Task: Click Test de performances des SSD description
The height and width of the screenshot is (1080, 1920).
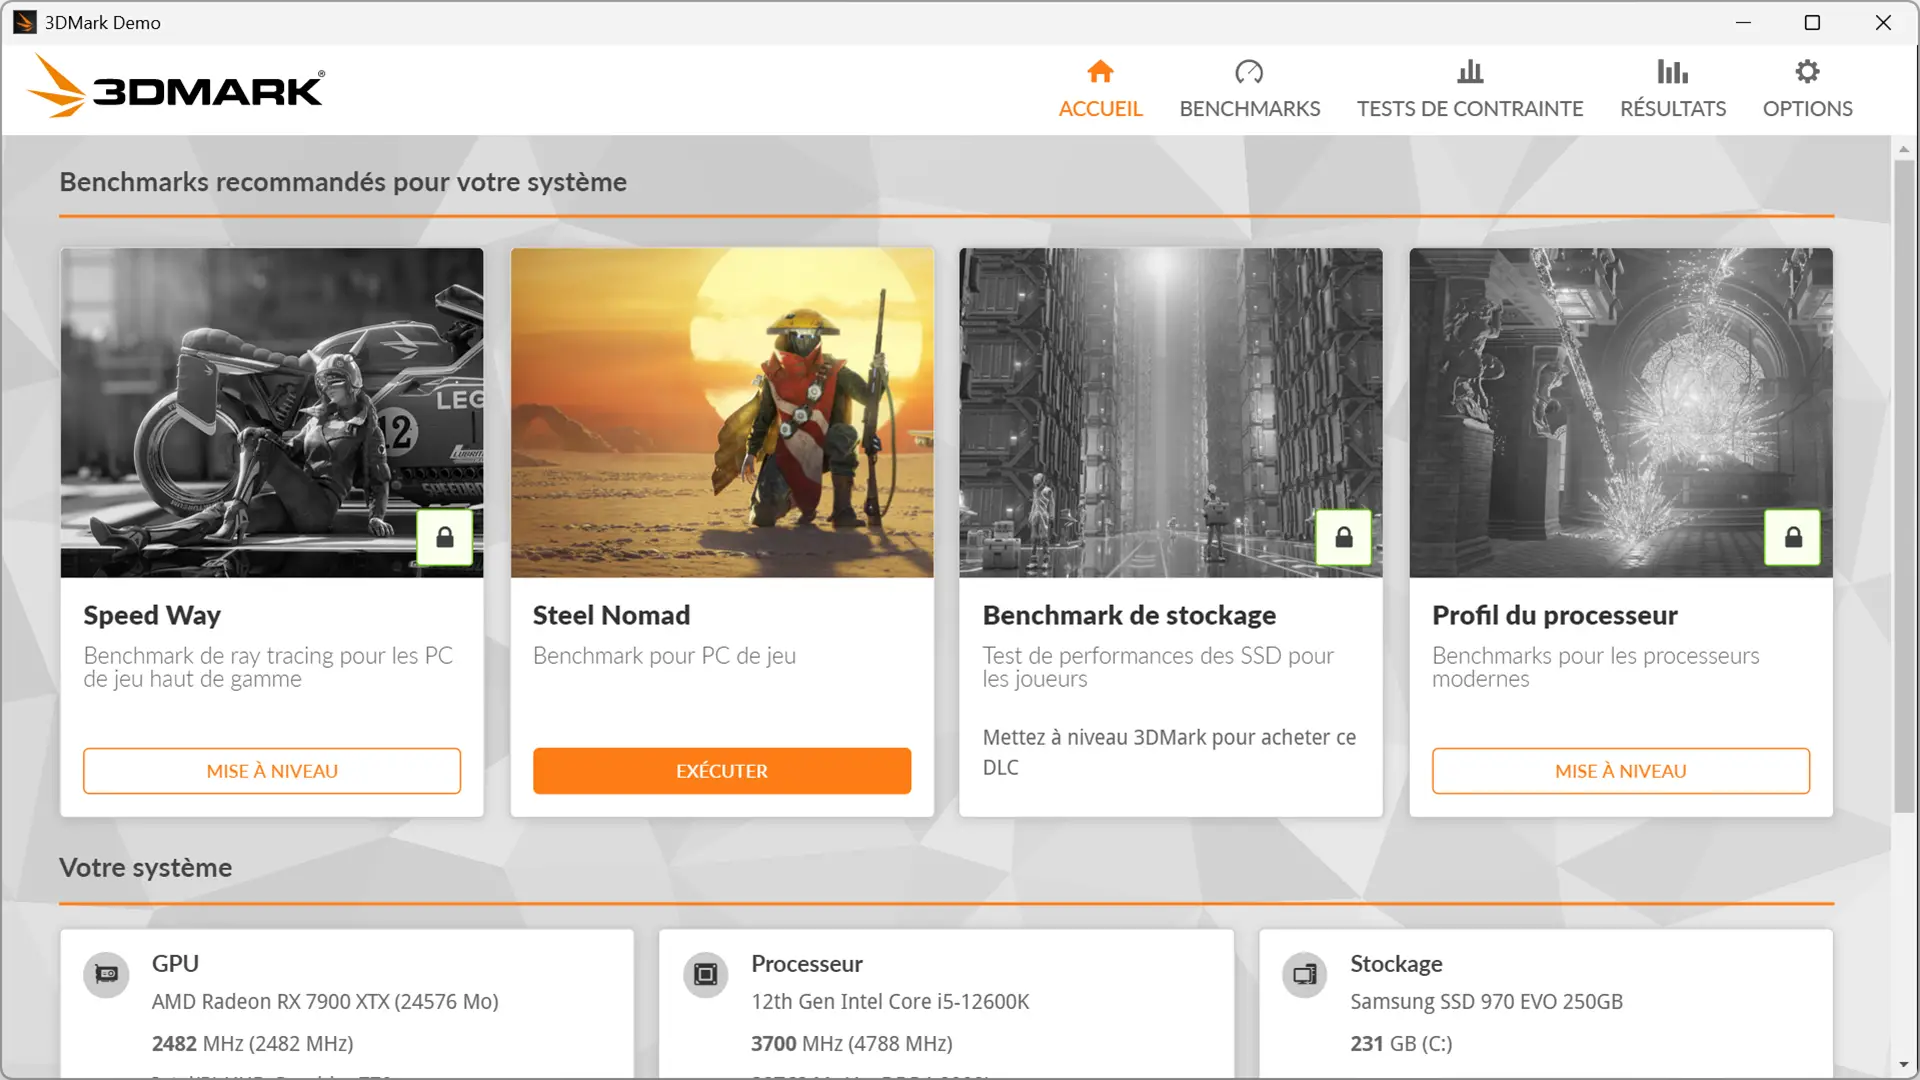Action: pos(1158,667)
